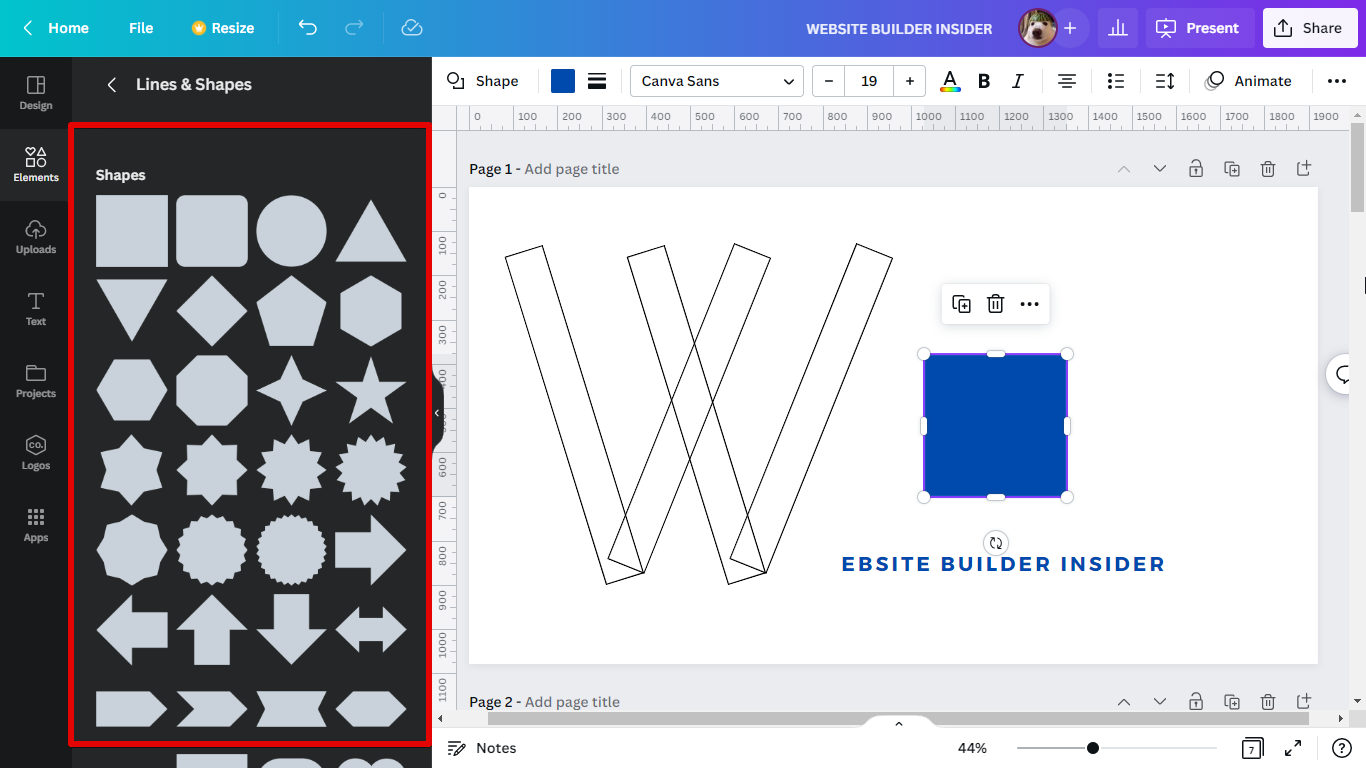Move Page 1 down using chevron
The image size is (1366, 768).
coord(1160,169)
